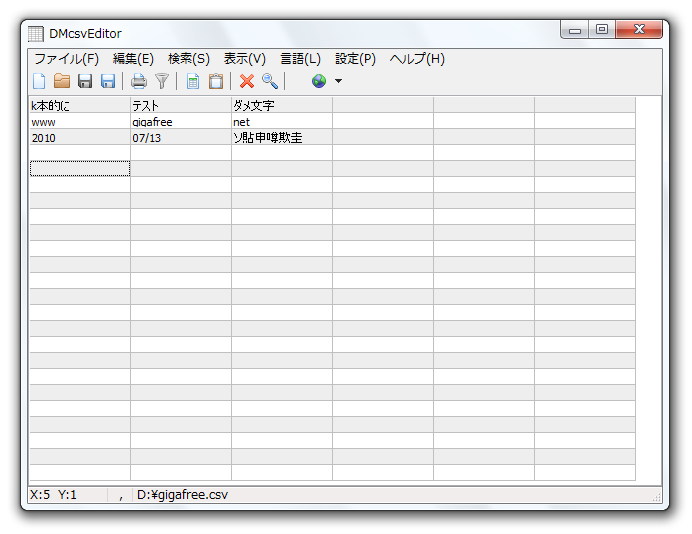Click the globe icon in toolbar
Image resolution: width=692 pixels, height=534 pixels.
pos(319,81)
